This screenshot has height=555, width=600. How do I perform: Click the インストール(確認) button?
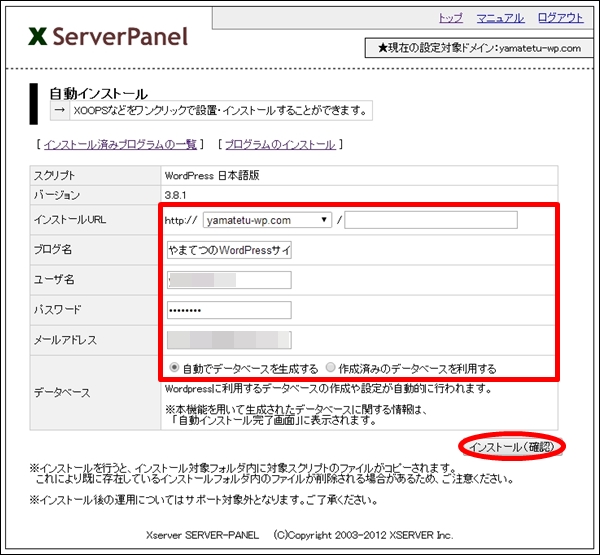click(x=512, y=446)
